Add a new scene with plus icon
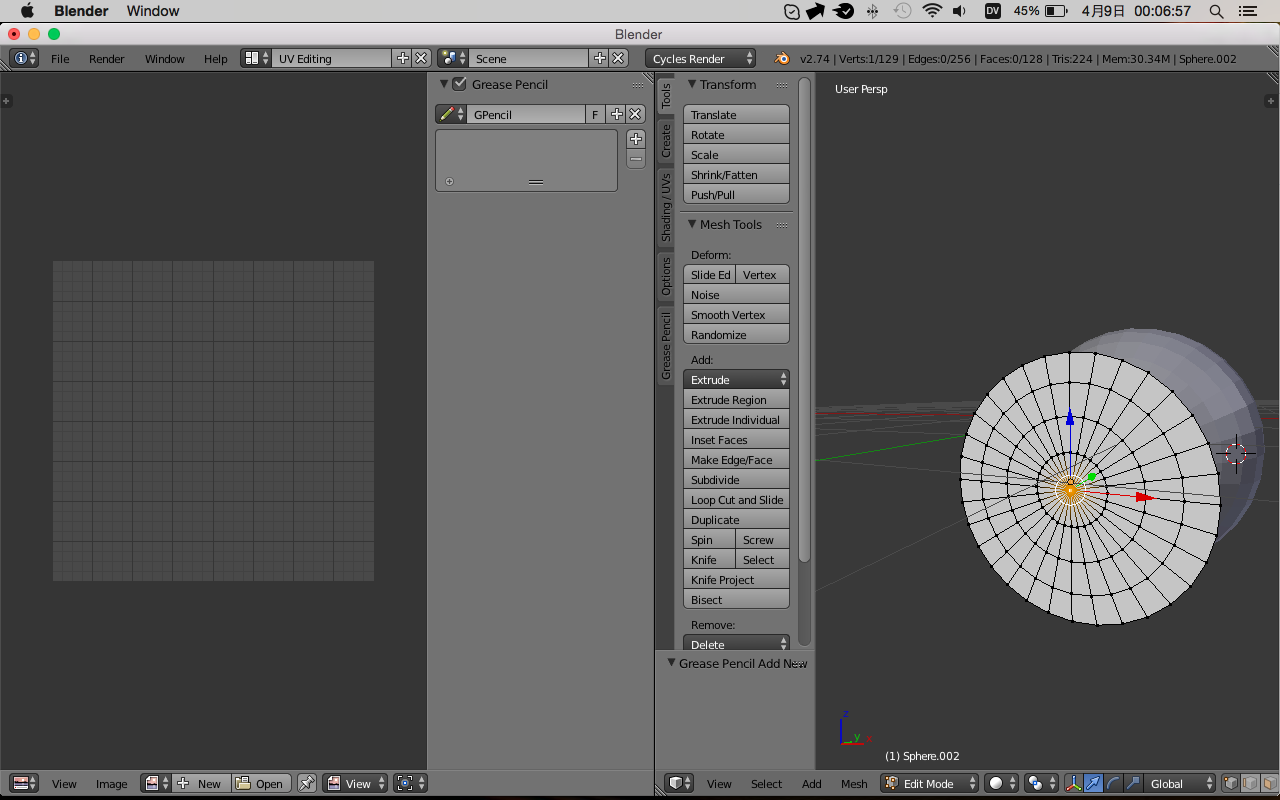The image size is (1280, 800). (600, 58)
